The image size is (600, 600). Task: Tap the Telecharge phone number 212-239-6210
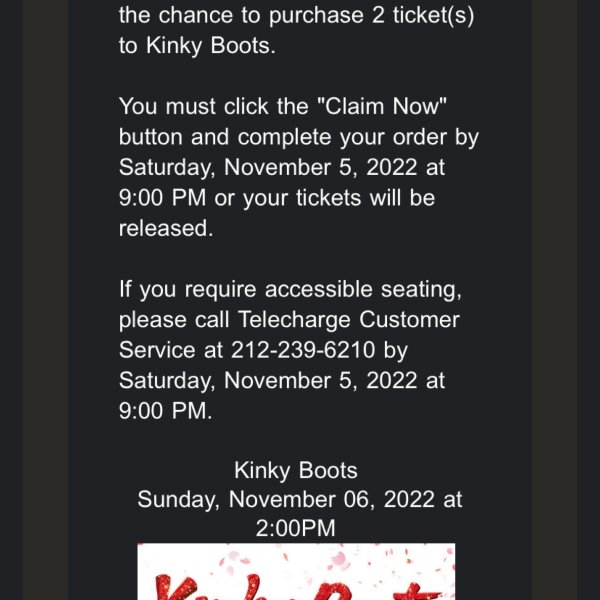point(303,350)
